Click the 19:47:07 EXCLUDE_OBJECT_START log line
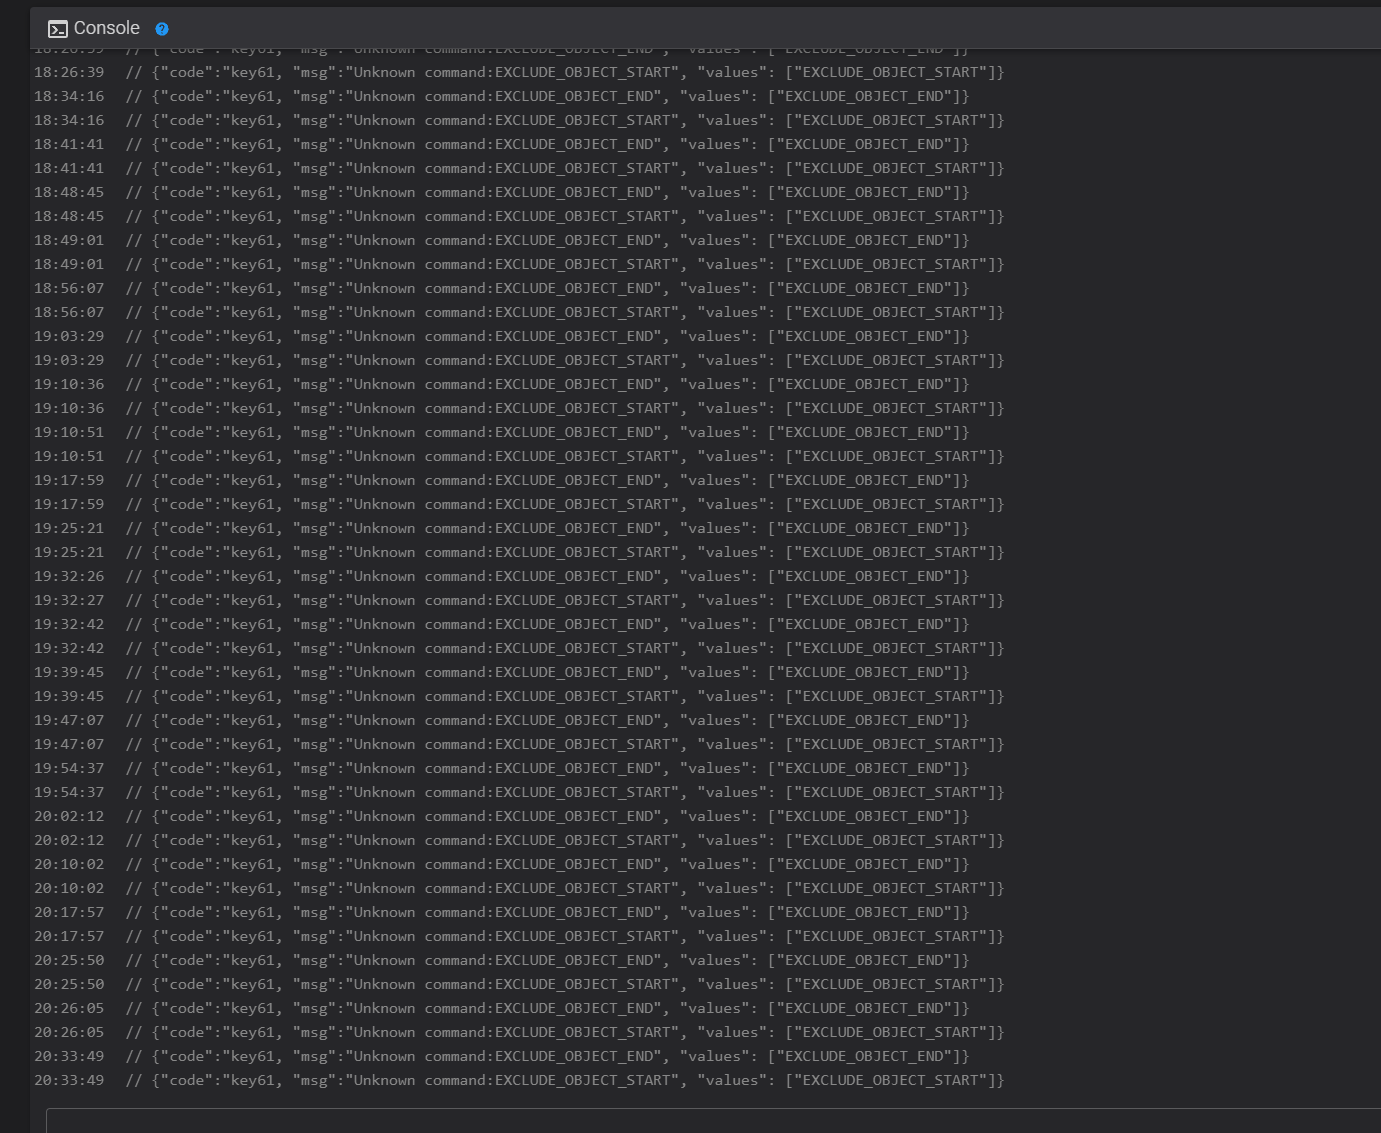Viewport: 1381px width, 1133px height. 518,744
